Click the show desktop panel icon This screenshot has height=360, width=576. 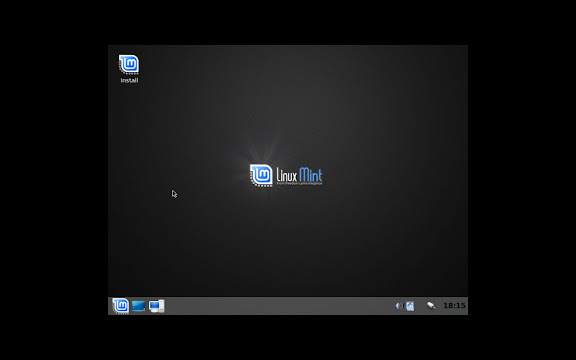(x=138, y=306)
